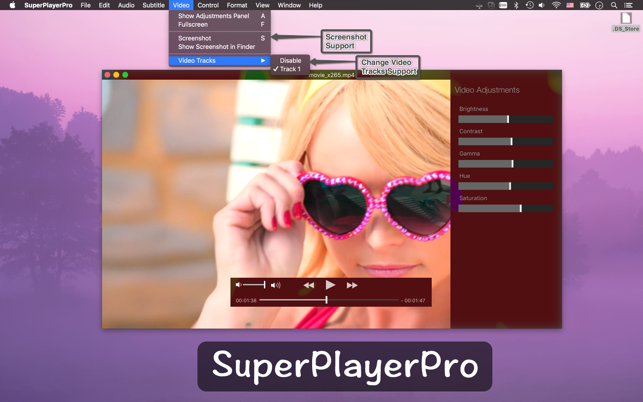The width and height of the screenshot is (643, 402).
Task: Choose Screenshot menu item
Action: point(220,38)
